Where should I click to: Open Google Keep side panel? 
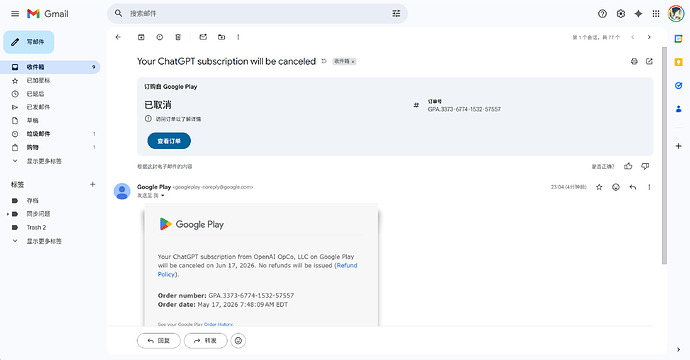click(x=678, y=62)
